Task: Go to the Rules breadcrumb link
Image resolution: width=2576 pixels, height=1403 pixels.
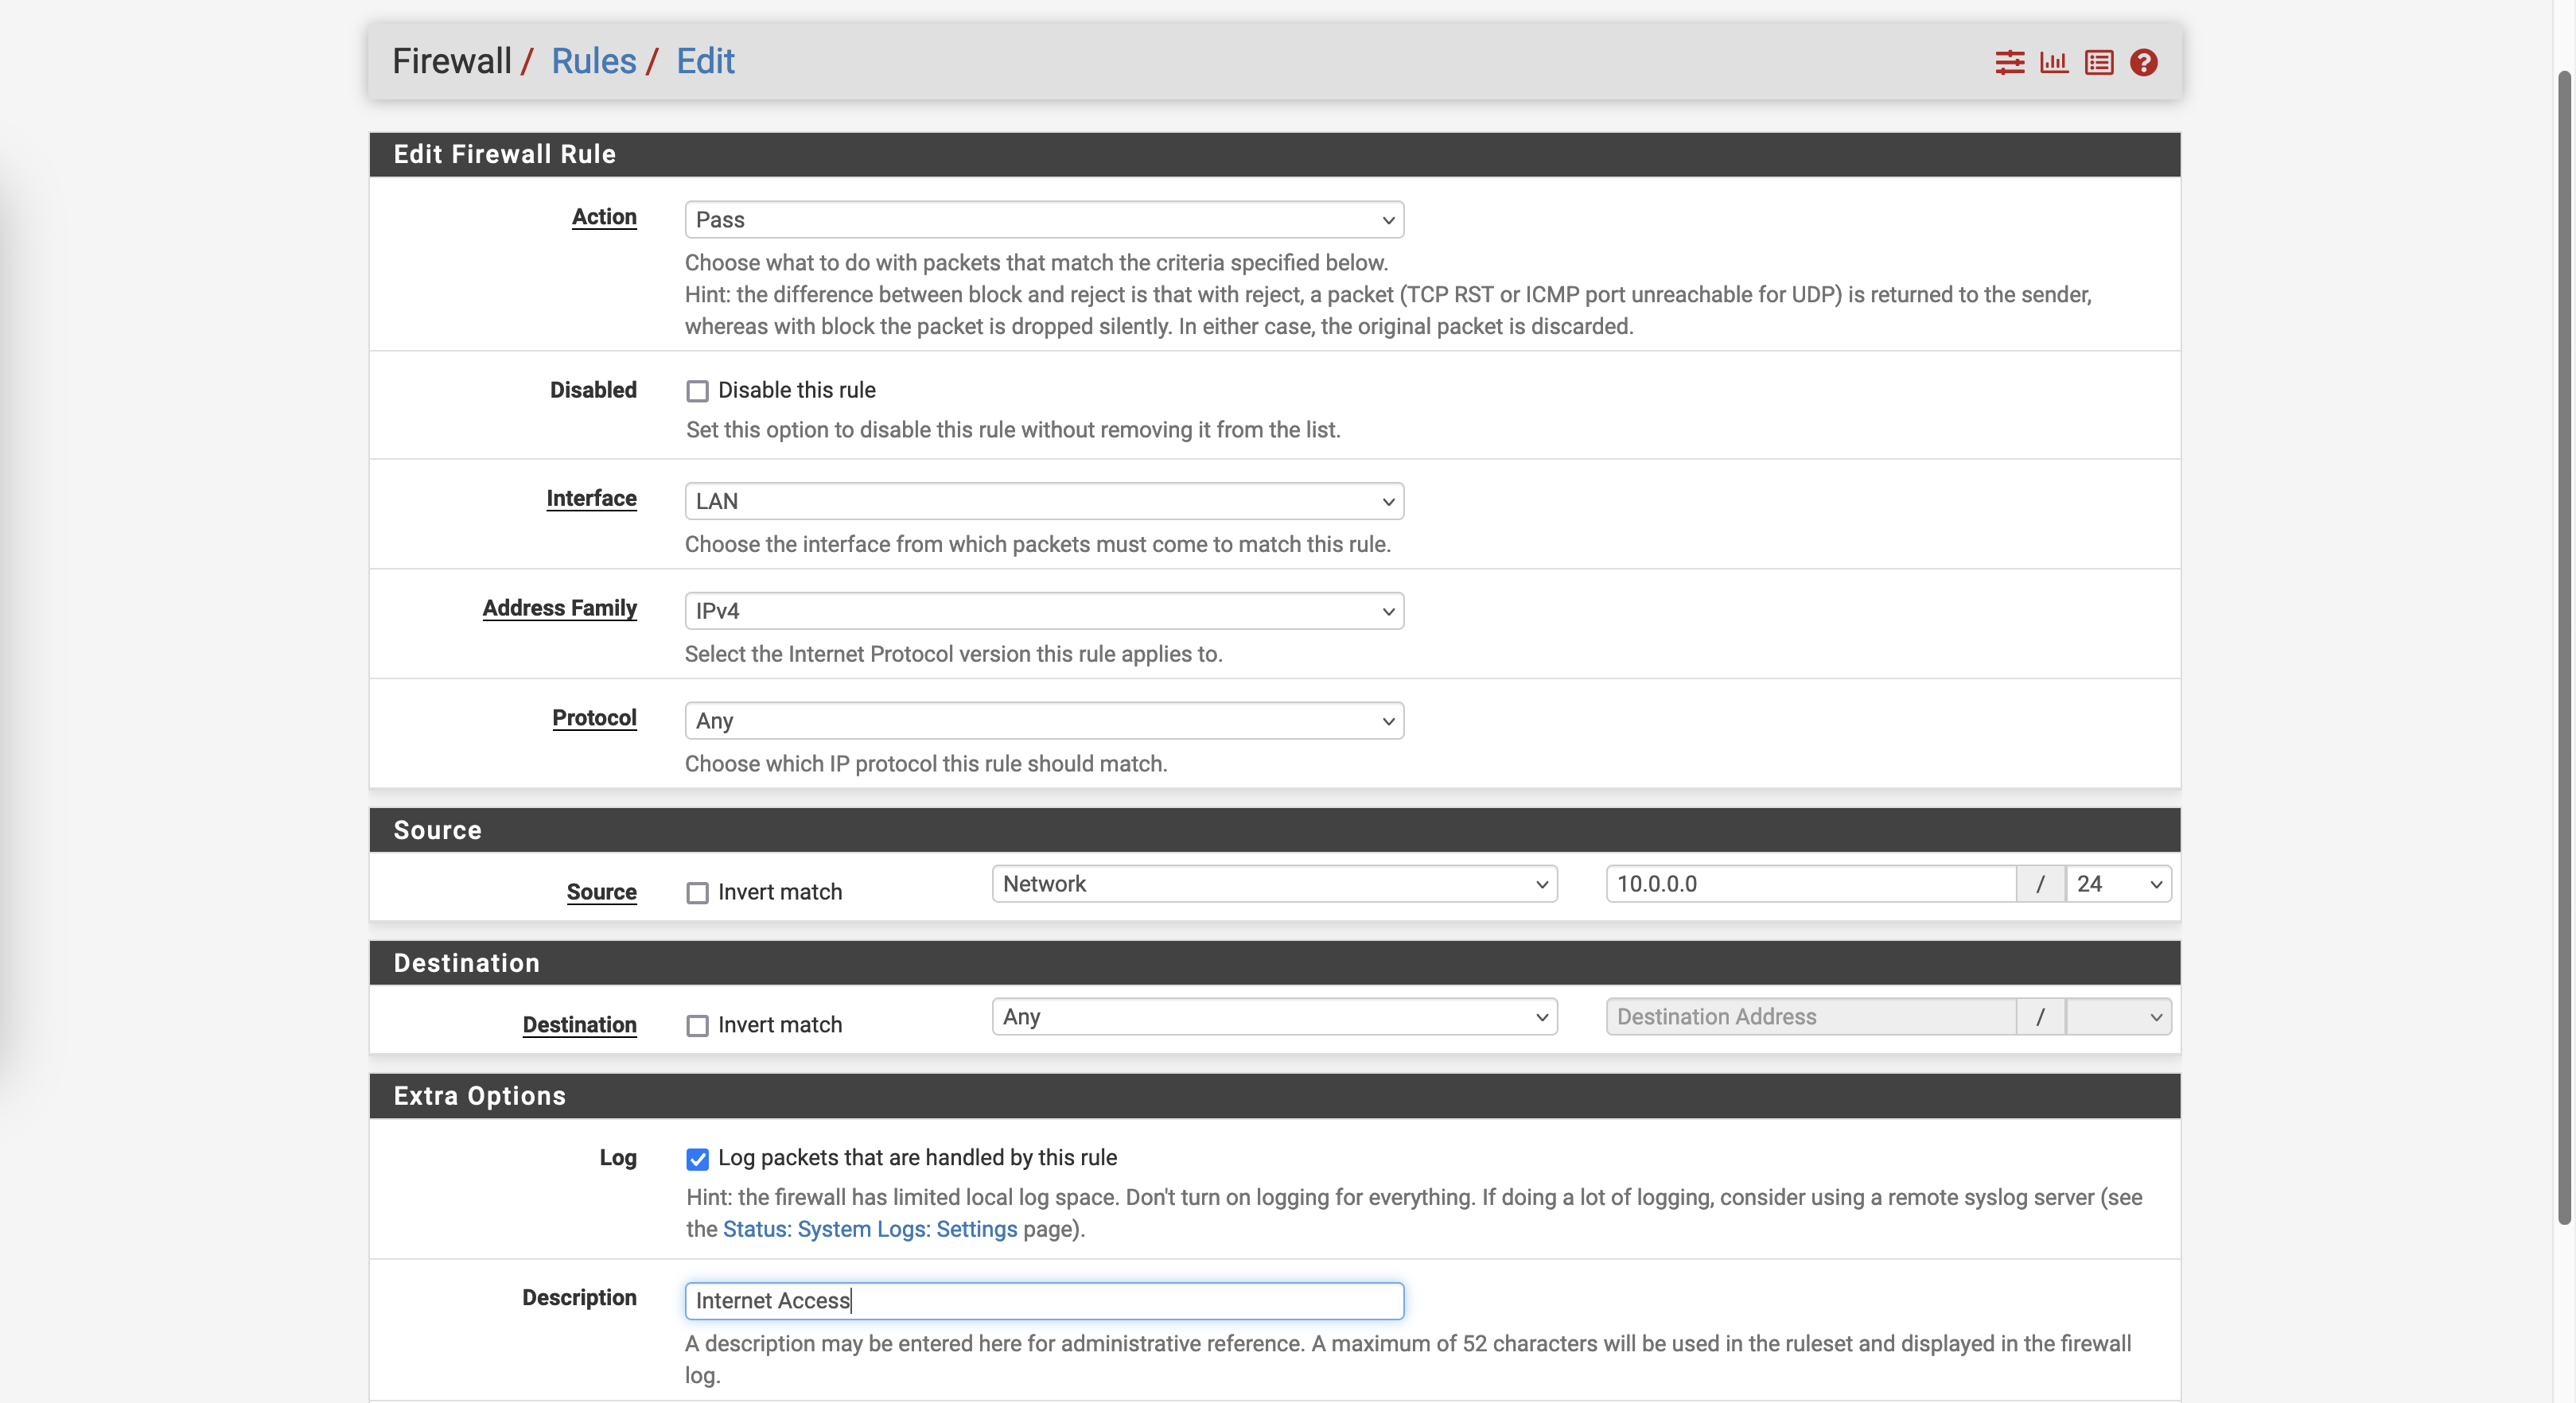Action: (x=593, y=61)
